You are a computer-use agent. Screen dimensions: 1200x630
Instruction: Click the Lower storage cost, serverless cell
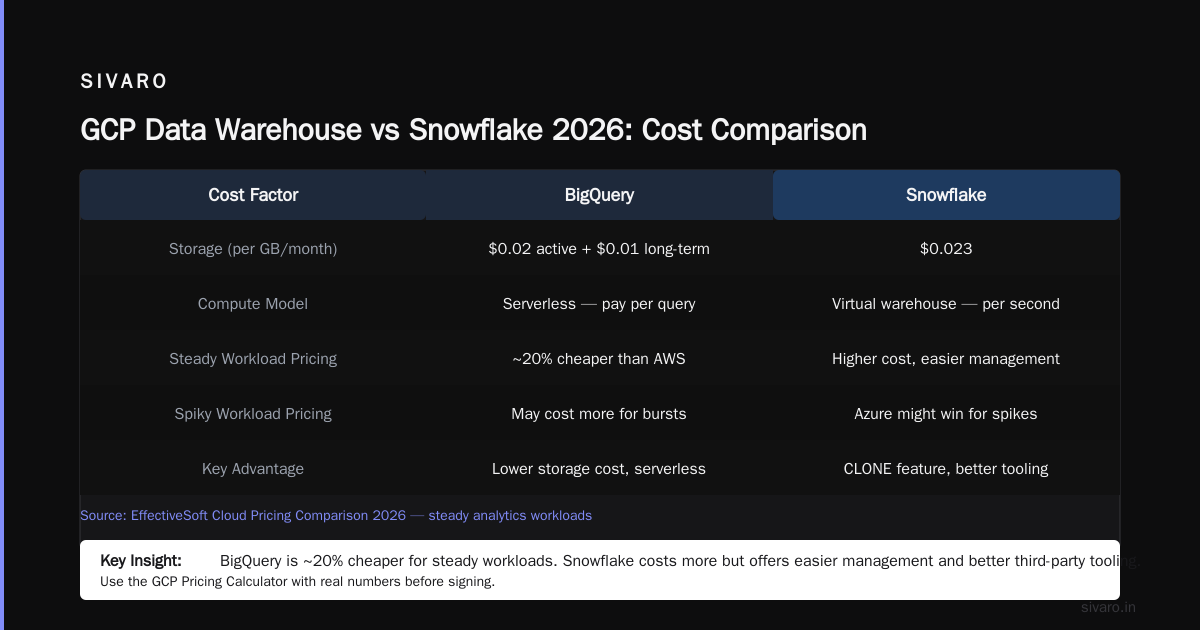click(x=599, y=469)
